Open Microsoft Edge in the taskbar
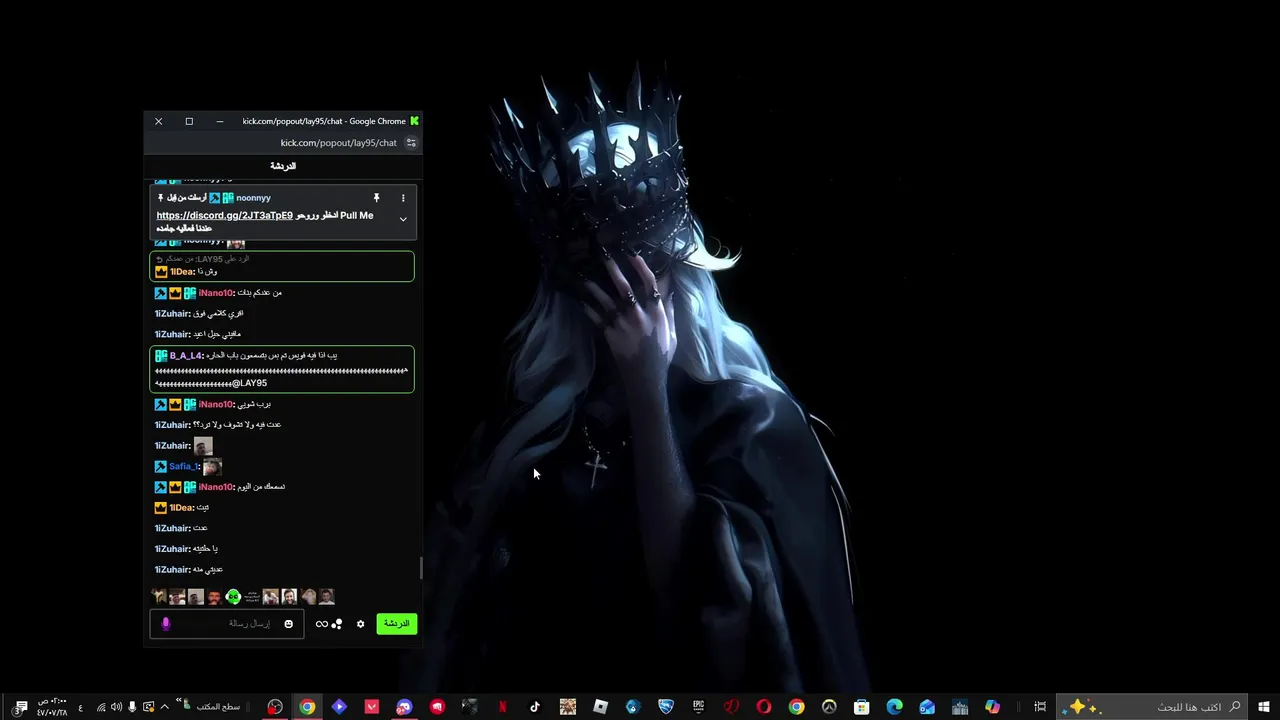The width and height of the screenshot is (1280, 720). click(x=894, y=707)
